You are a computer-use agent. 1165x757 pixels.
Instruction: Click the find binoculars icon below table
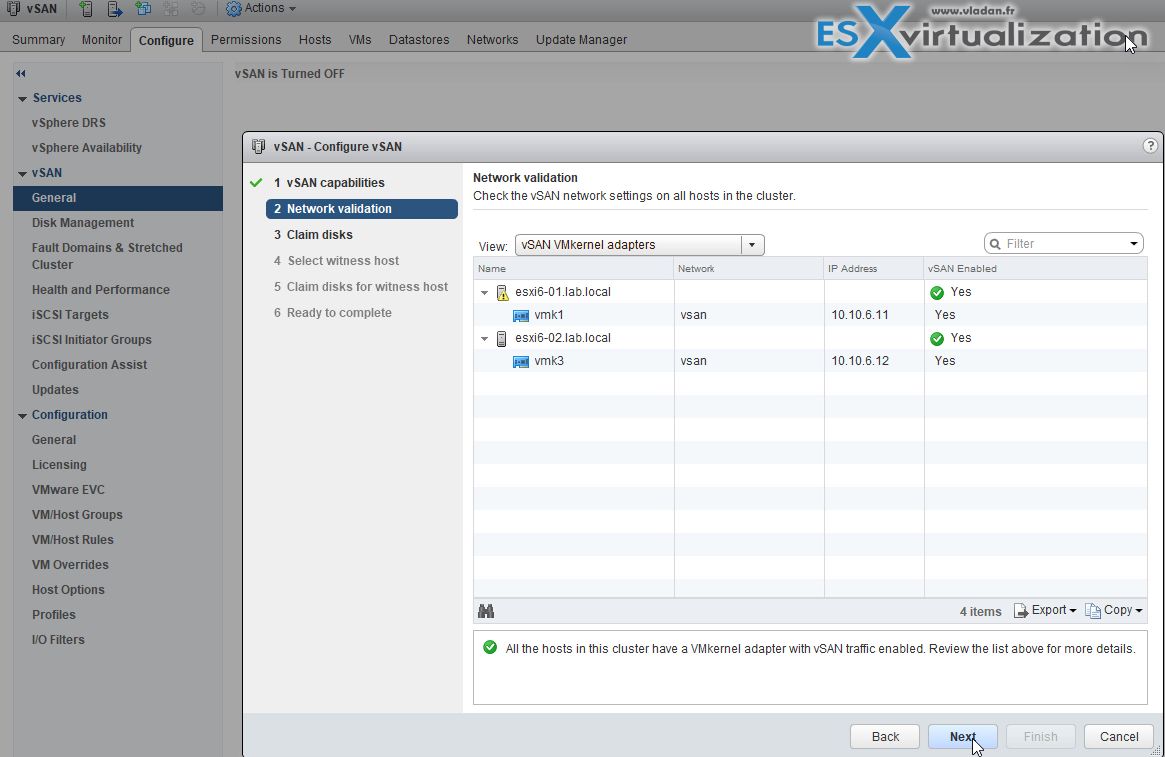[486, 611]
